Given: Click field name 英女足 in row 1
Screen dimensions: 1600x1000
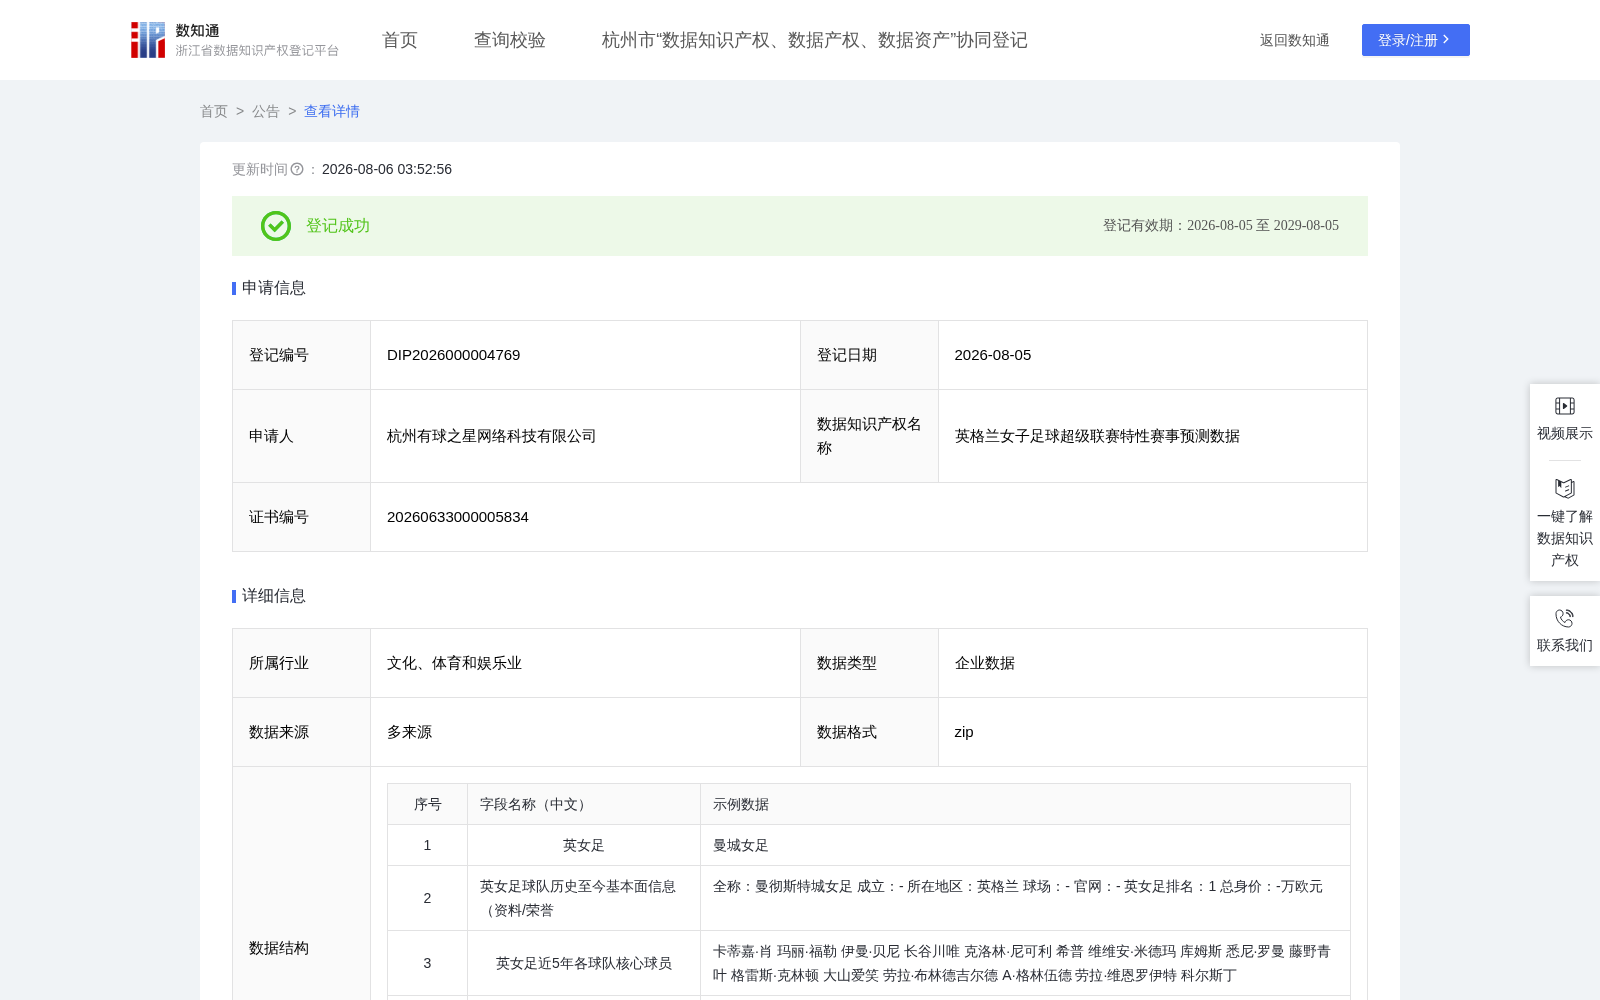Looking at the screenshot, I should pos(584,845).
